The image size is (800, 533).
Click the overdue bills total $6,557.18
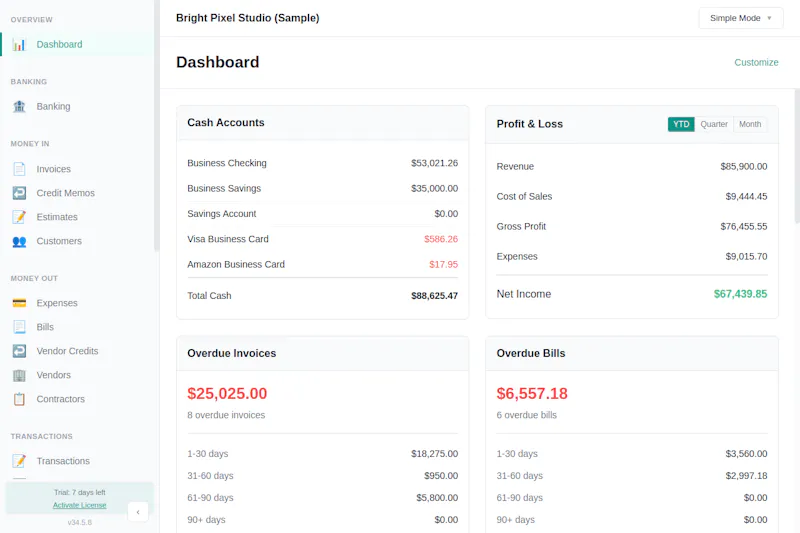(x=532, y=393)
